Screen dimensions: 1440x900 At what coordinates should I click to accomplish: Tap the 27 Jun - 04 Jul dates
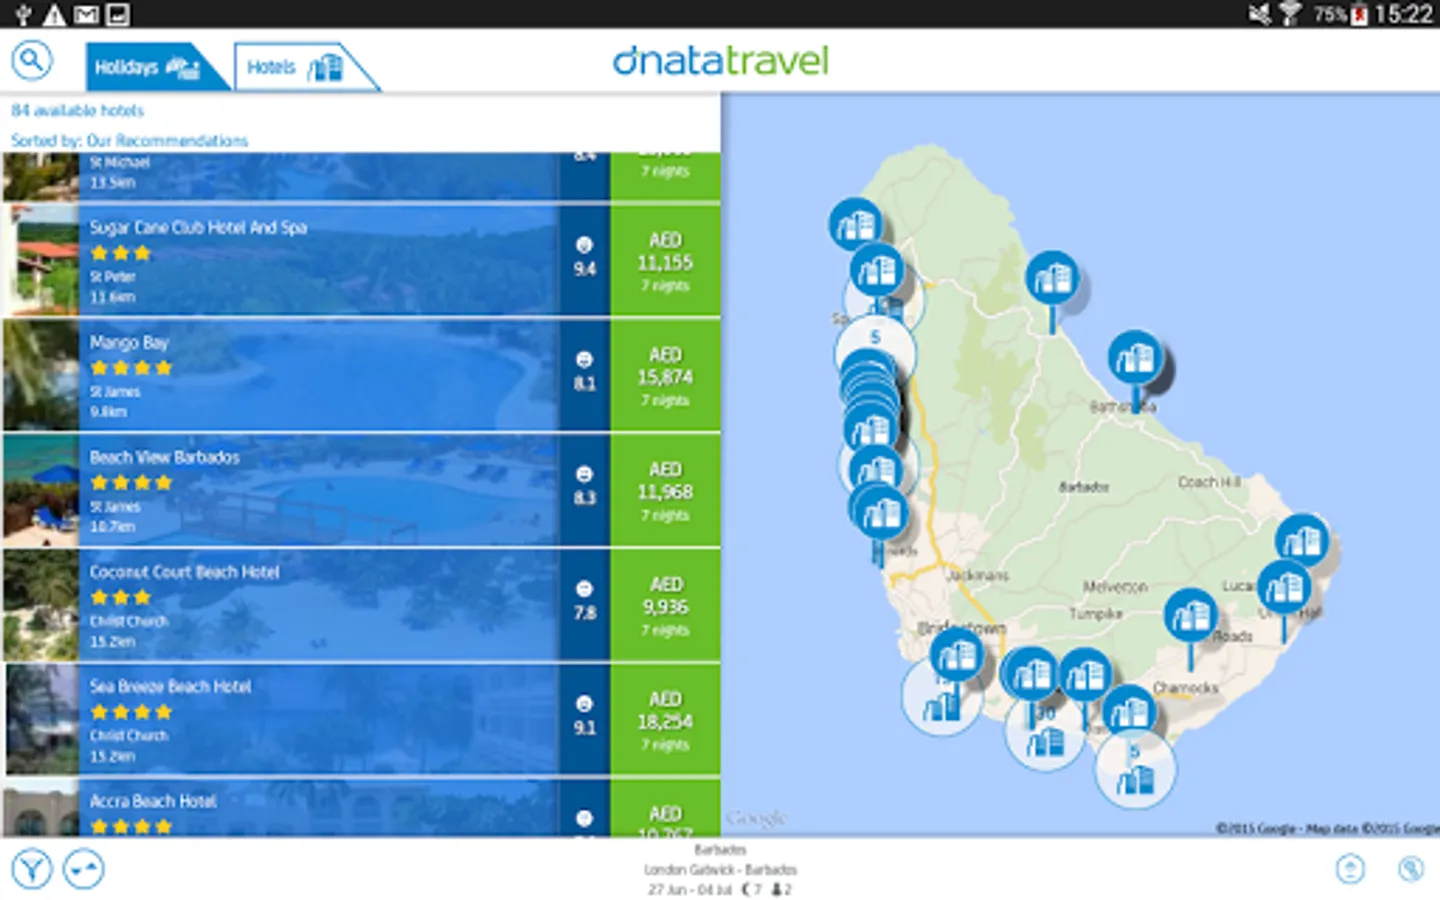[x=689, y=889]
